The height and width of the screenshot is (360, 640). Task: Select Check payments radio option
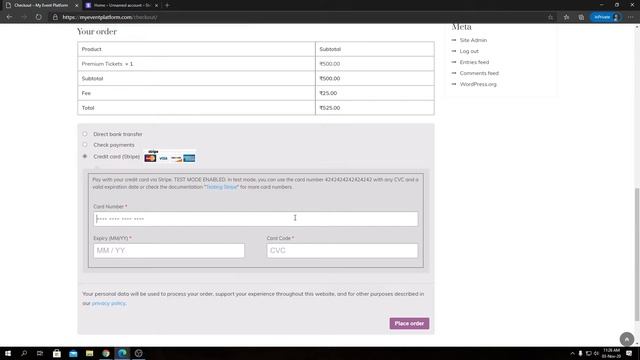point(85,144)
